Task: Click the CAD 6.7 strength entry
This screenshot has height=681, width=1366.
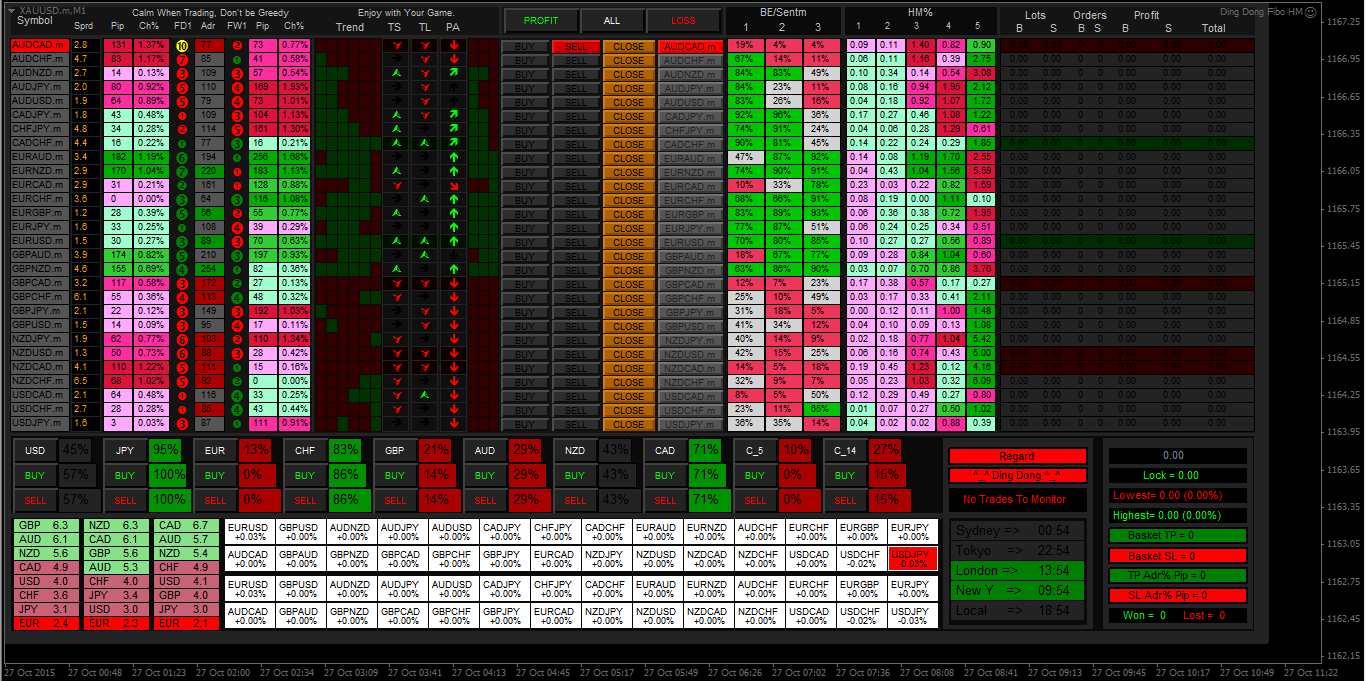Action: (184, 525)
